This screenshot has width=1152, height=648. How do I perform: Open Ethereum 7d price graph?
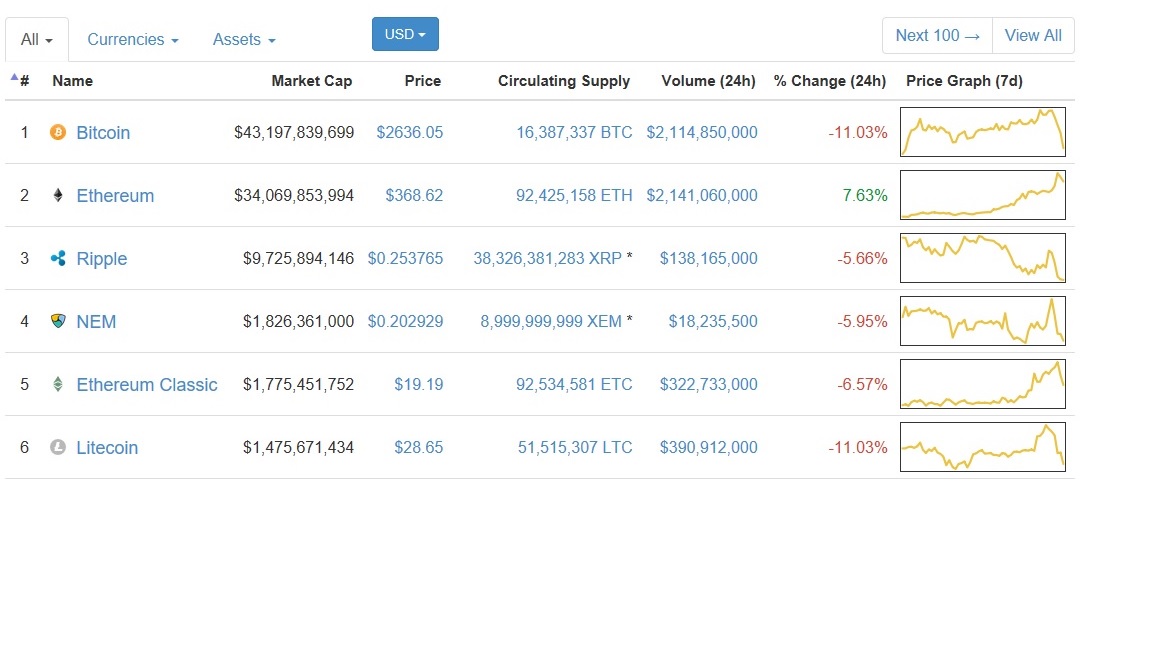pyautogui.click(x=983, y=195)
